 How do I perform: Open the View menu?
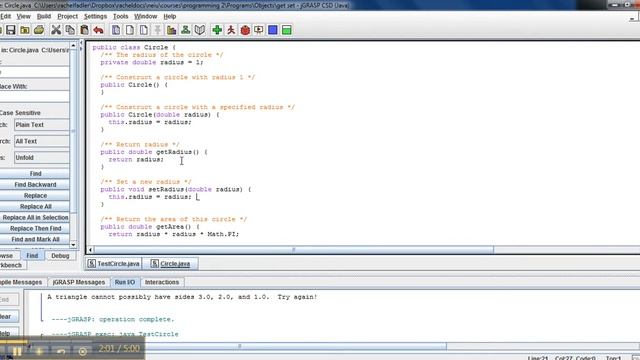[x=23, y=16]
